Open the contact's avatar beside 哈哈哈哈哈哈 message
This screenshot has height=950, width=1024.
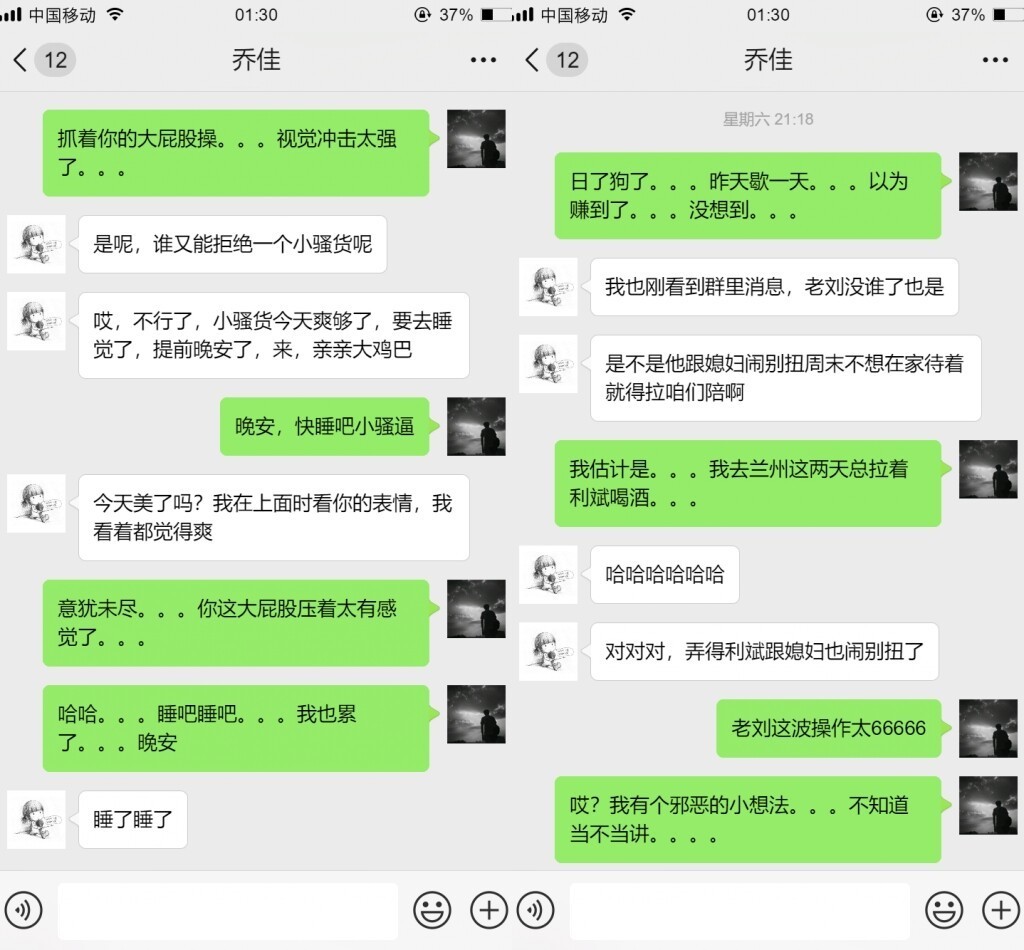coord(548,575)
